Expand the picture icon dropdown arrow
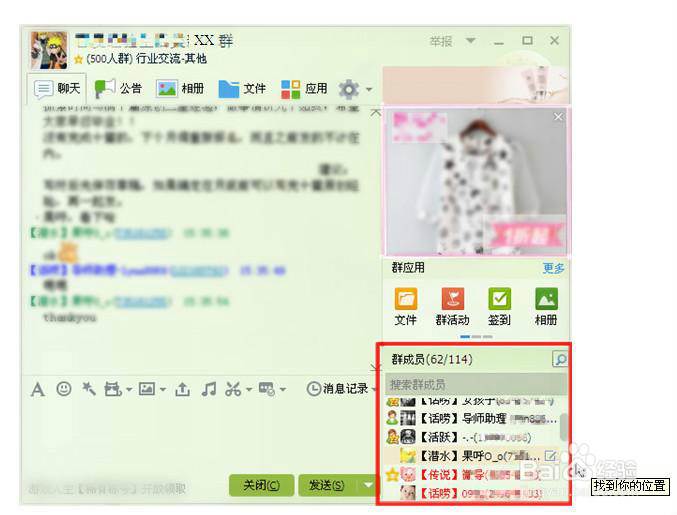This screenshot has height=515, width=677. [162, 390]
